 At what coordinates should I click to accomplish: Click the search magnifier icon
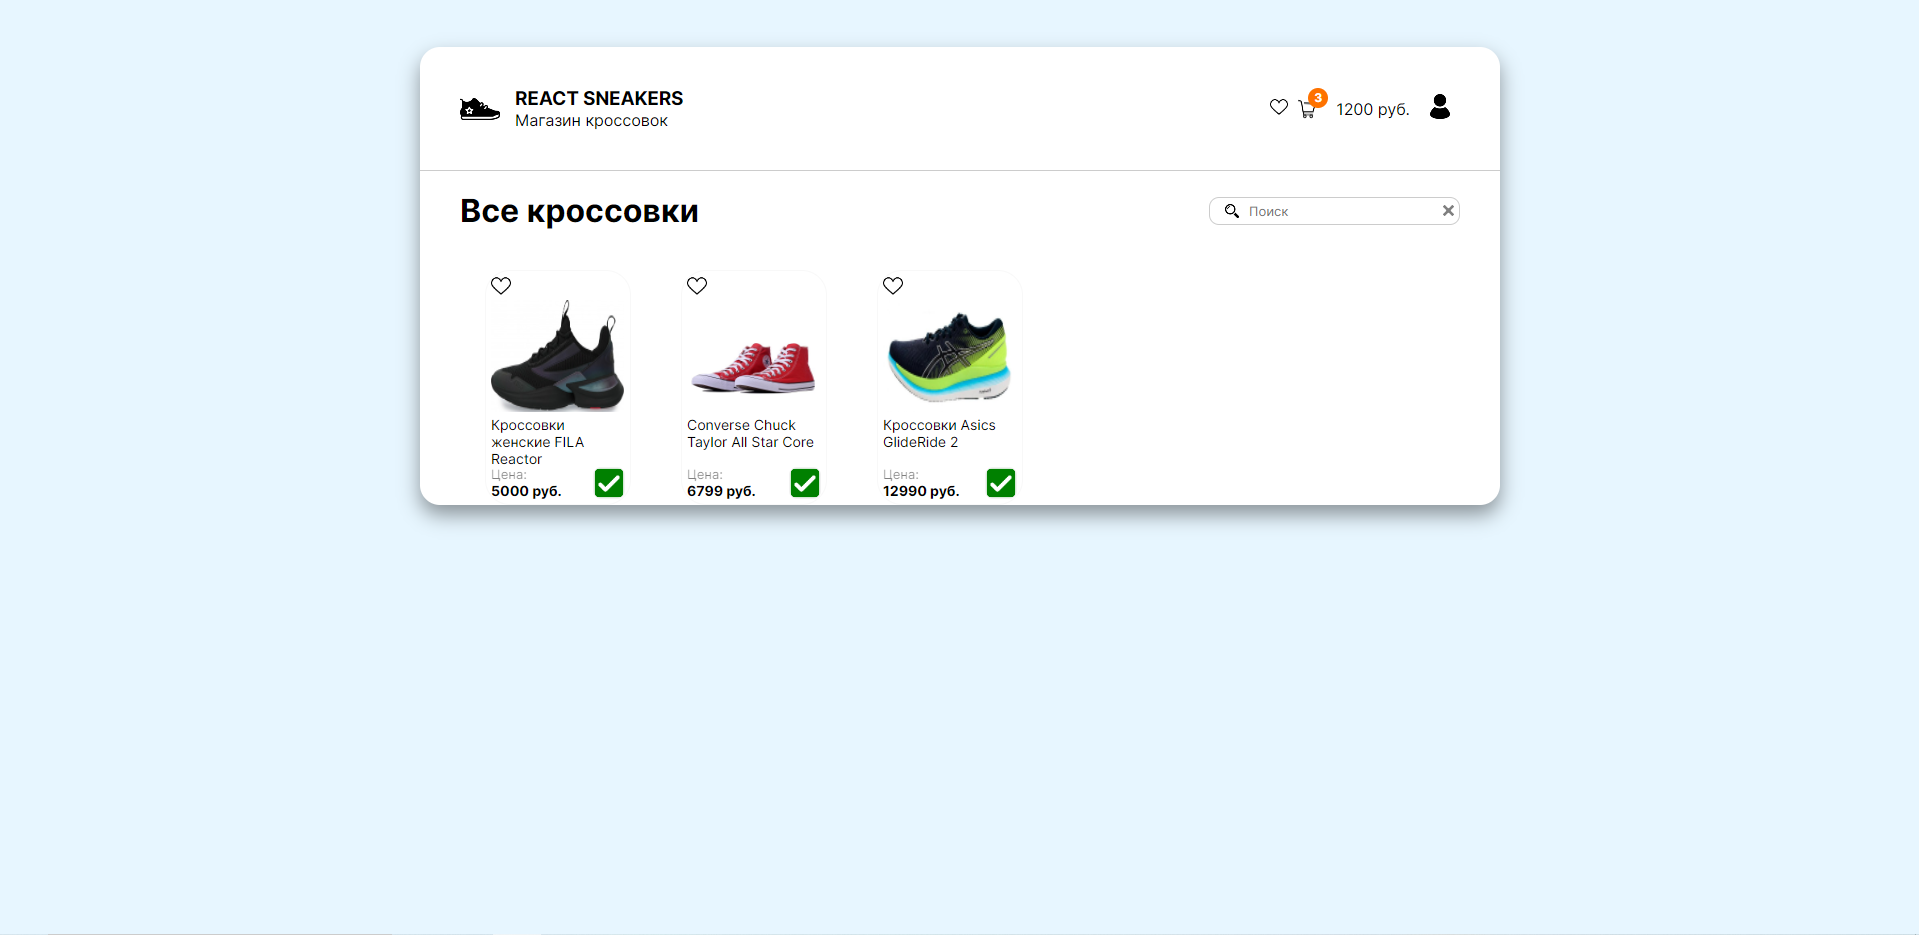tap(1232, 211)
